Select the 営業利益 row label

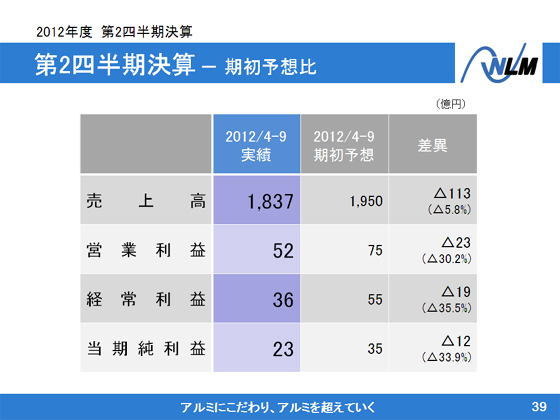pos(146,249)
